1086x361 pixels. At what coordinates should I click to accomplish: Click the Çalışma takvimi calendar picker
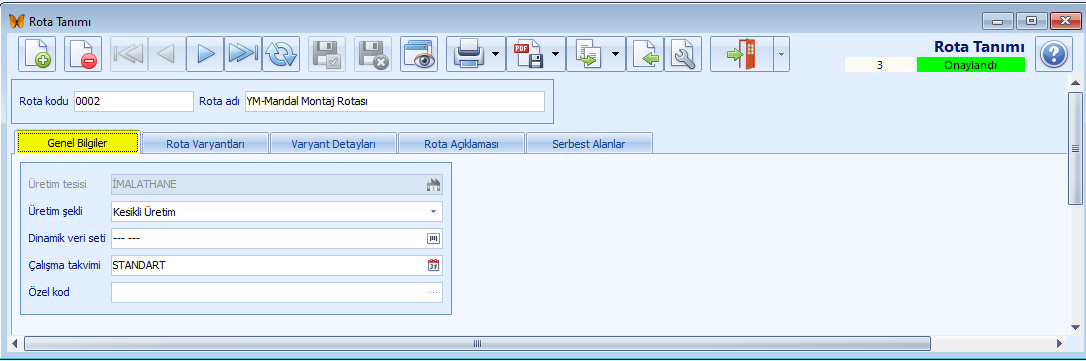(x=434, y=265)
